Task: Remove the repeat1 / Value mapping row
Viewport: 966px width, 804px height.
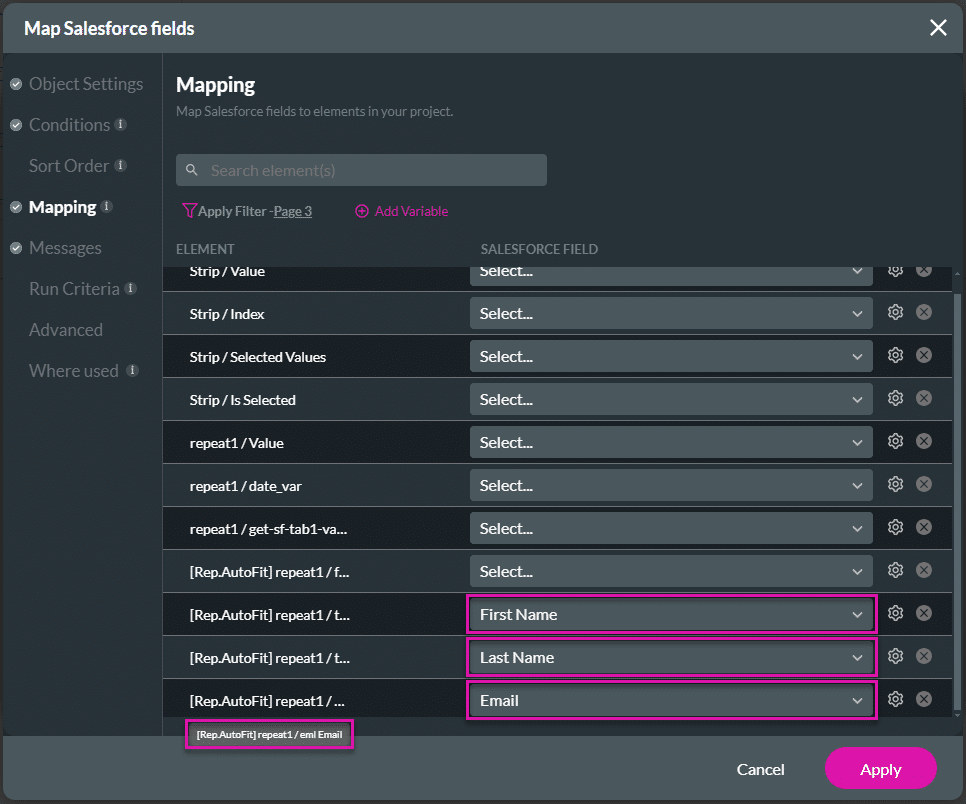Action: click(x=924, y=442)
